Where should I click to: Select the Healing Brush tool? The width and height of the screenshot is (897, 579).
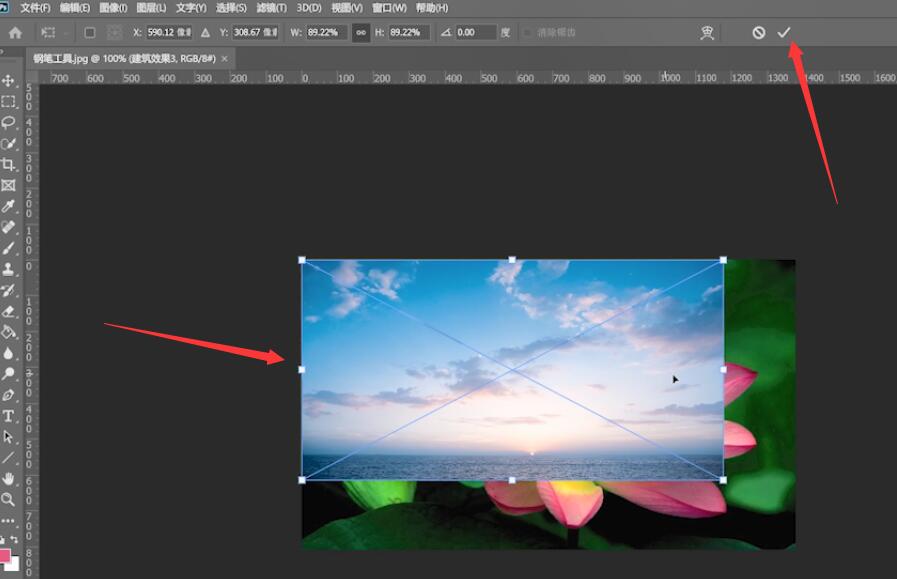pos(8,227)
